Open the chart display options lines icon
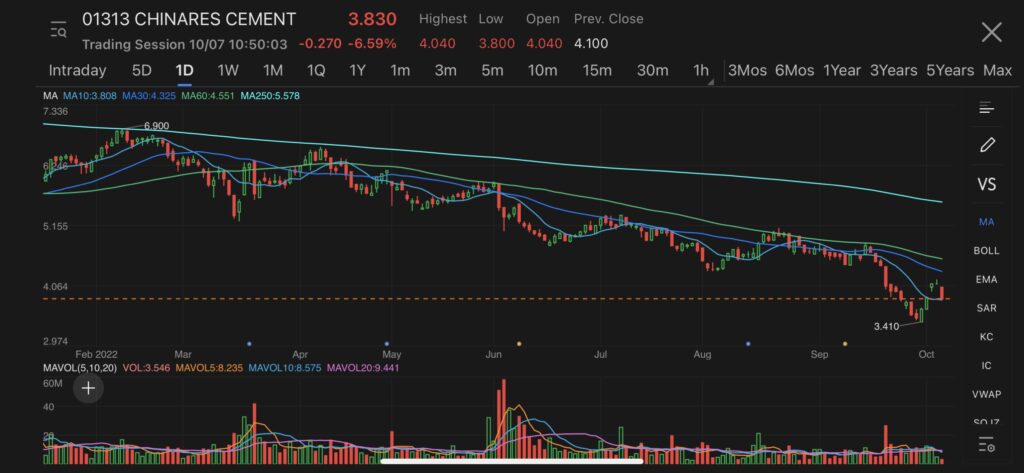The height and width of the screenshot is (473, 1024). click(986, 108)
